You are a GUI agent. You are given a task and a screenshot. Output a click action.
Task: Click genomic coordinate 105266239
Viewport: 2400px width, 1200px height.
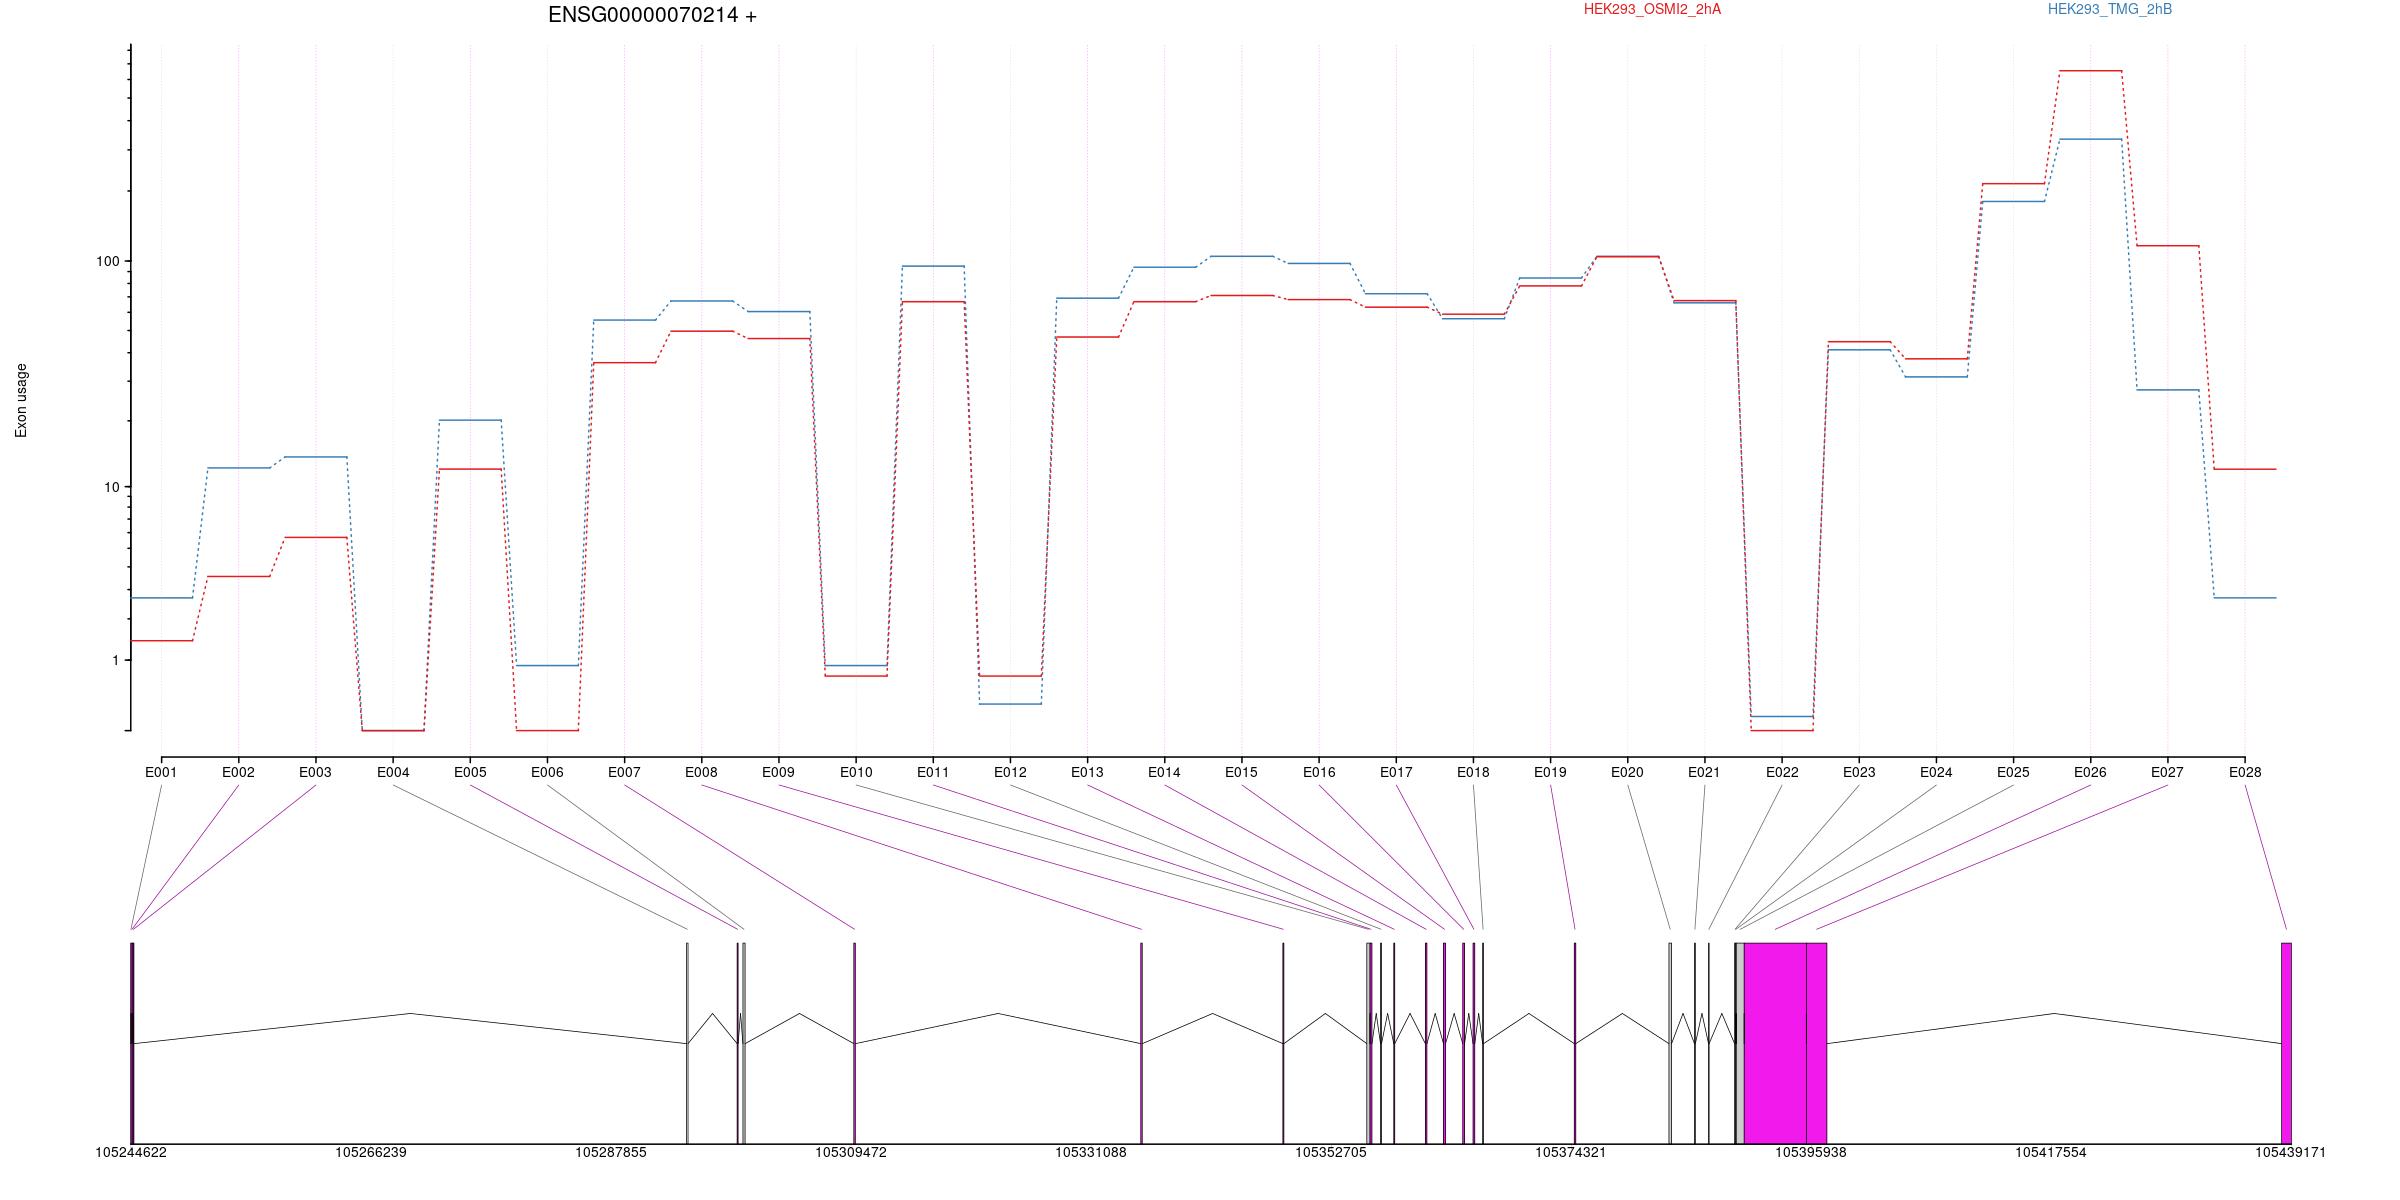point(371,1152)
